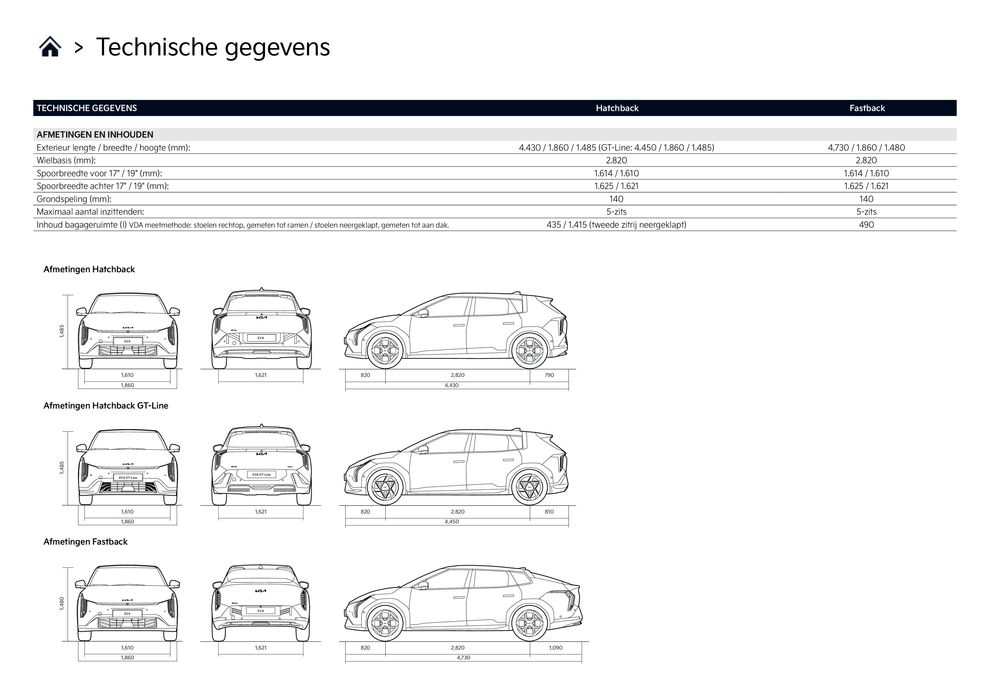The image size is (990, 700).
Task: Click the Hatchback side profile drawing
Action: (455, 330)
